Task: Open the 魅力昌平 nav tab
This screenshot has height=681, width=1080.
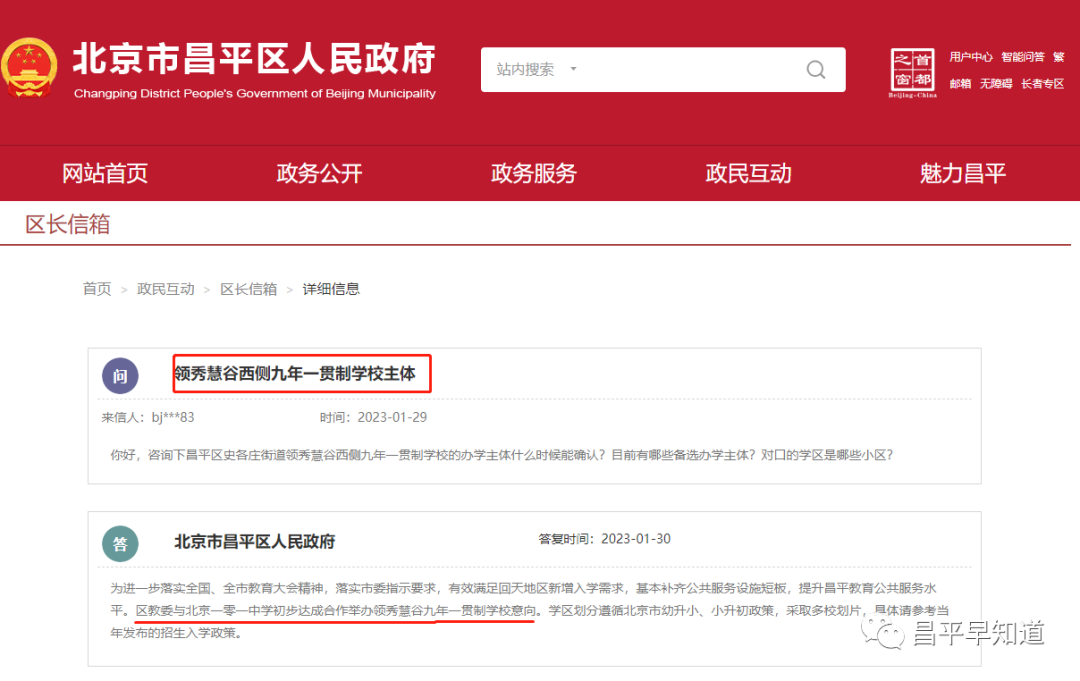Action: pos(963,174)
